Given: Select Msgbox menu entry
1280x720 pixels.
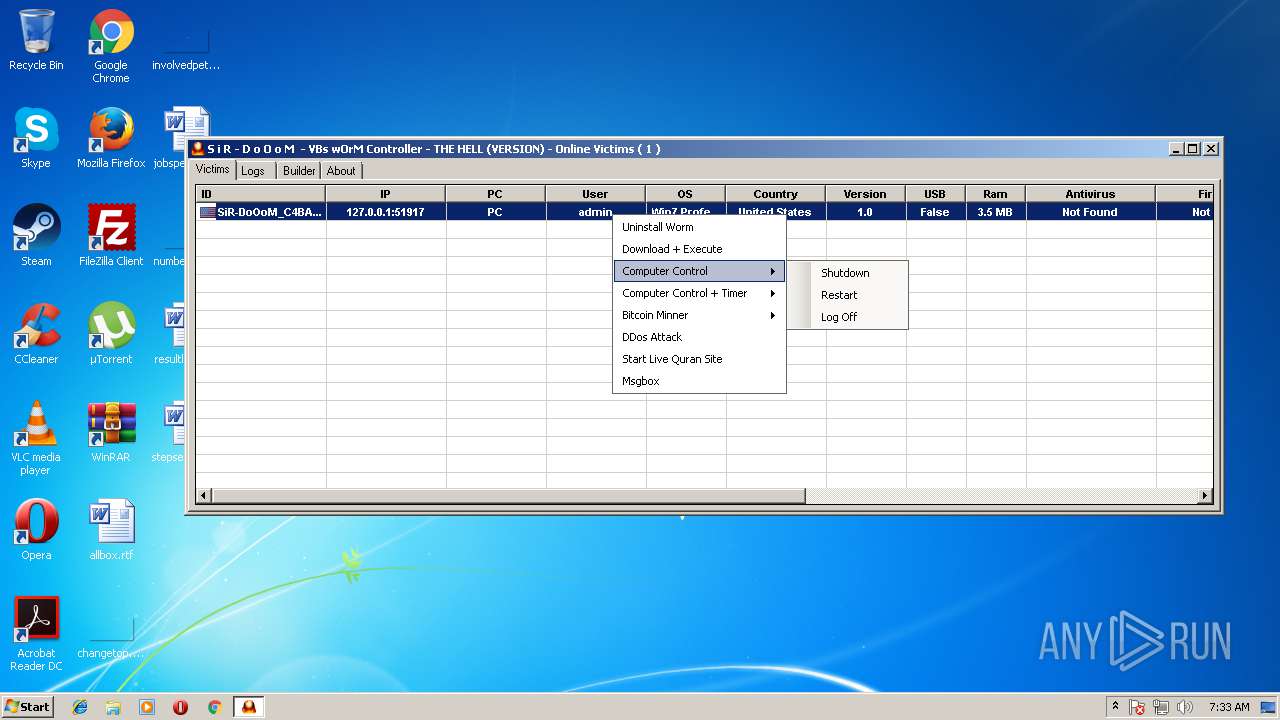Looking at the screenshot, I should click(699, 381).
